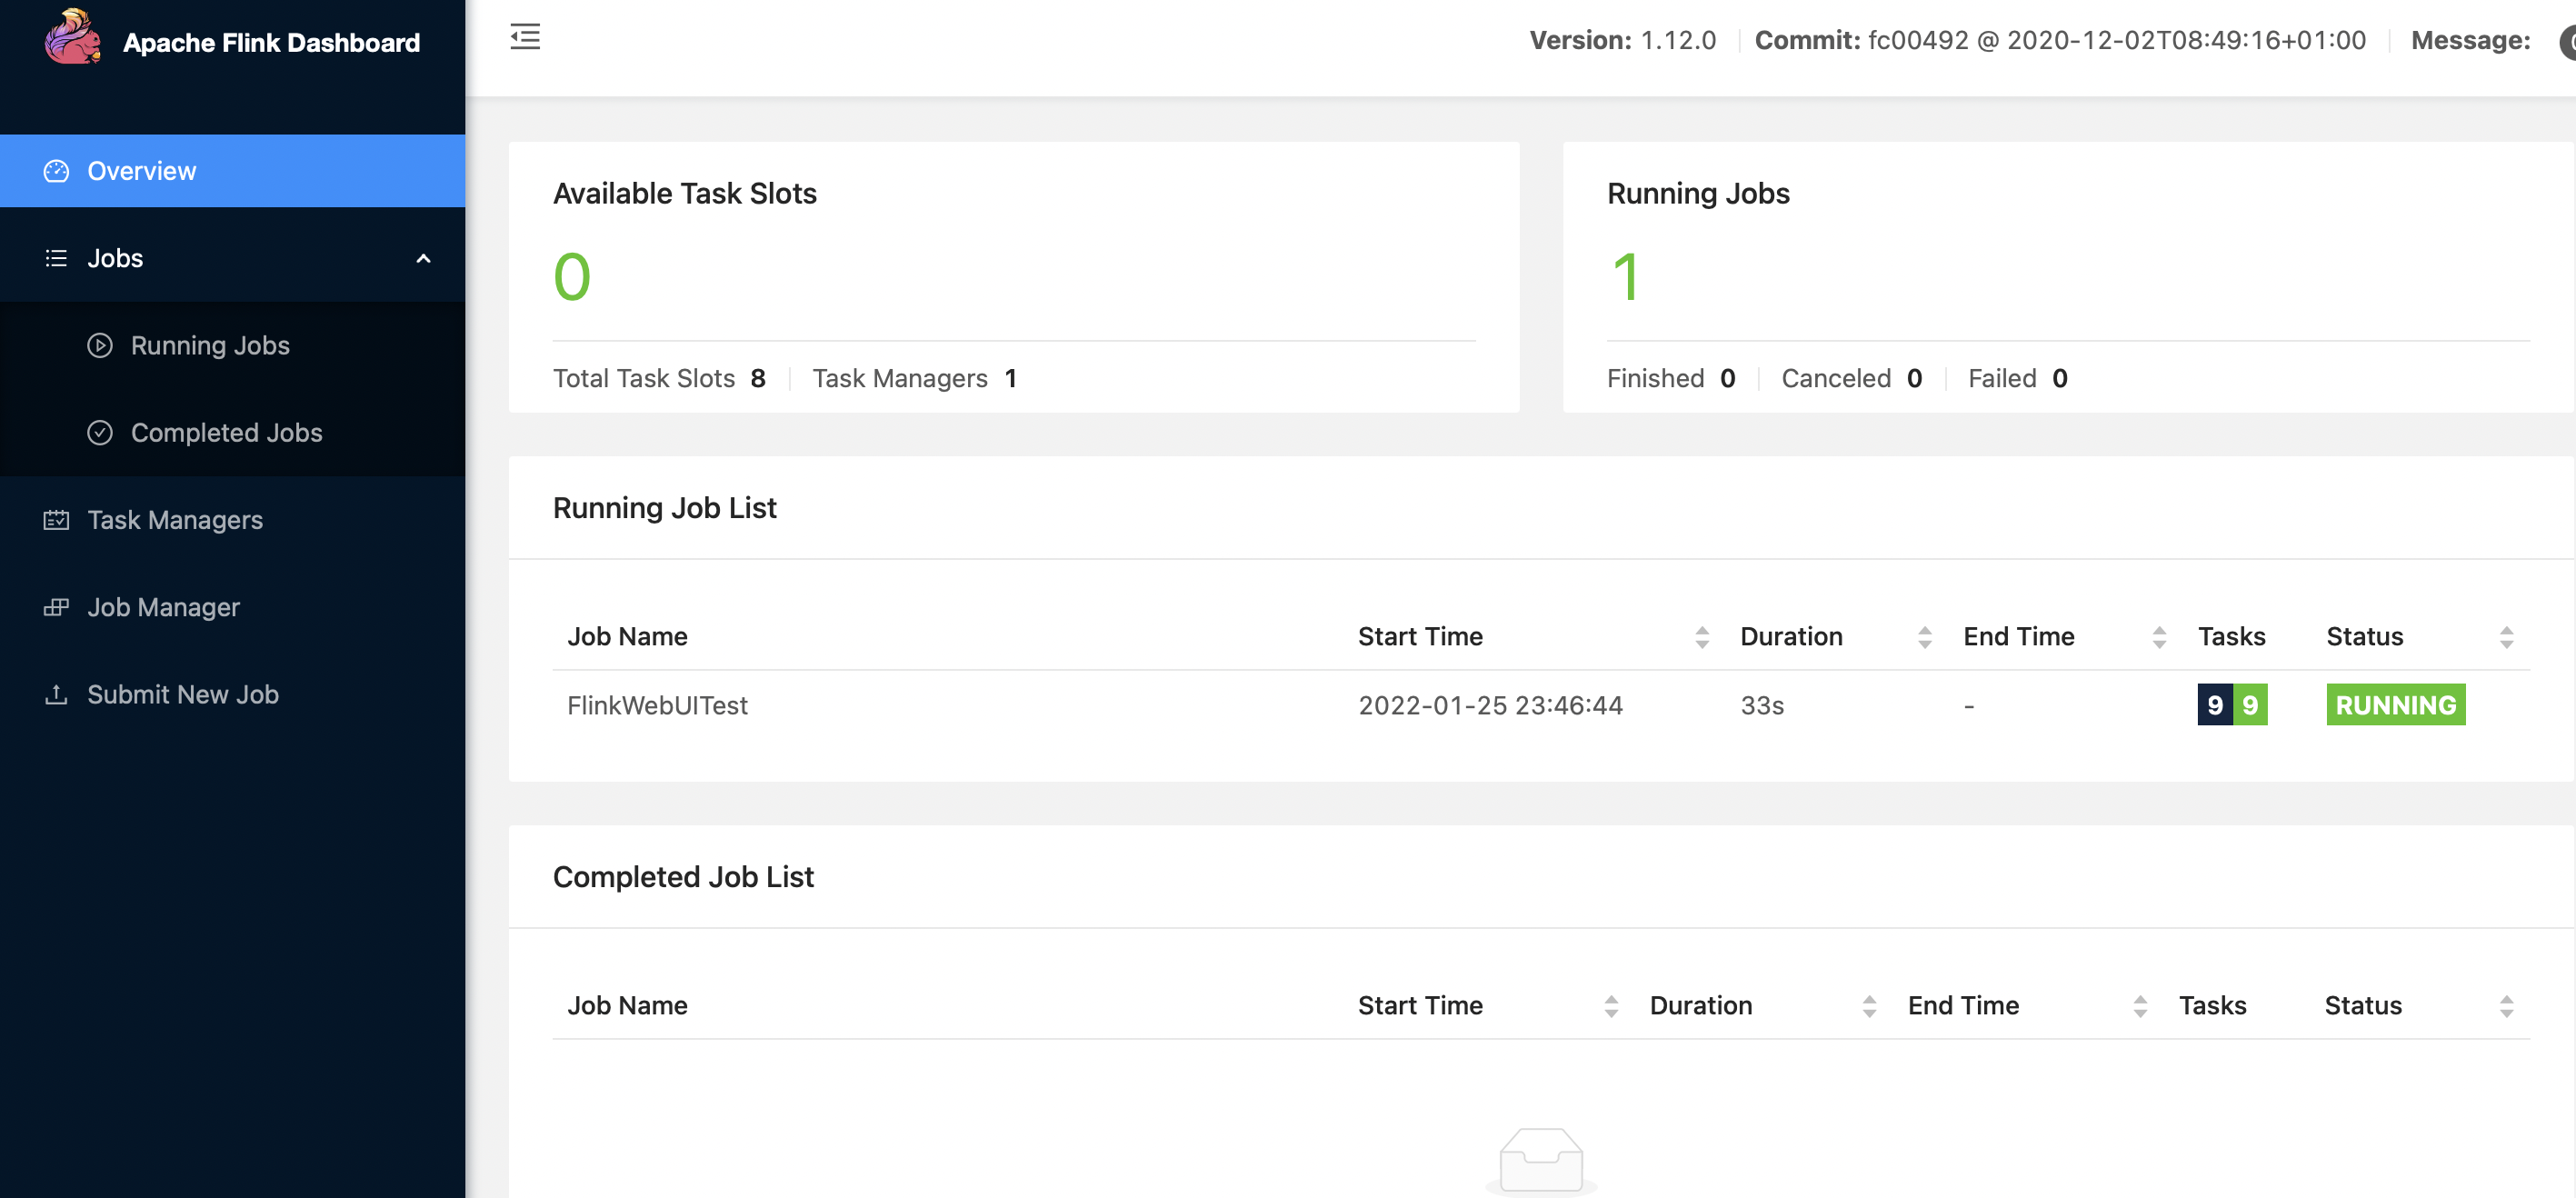The height and width of the screenshot is (1198, 2576).
Task: Click the Overview dashboard gauge icon
Action: point(56,171)
